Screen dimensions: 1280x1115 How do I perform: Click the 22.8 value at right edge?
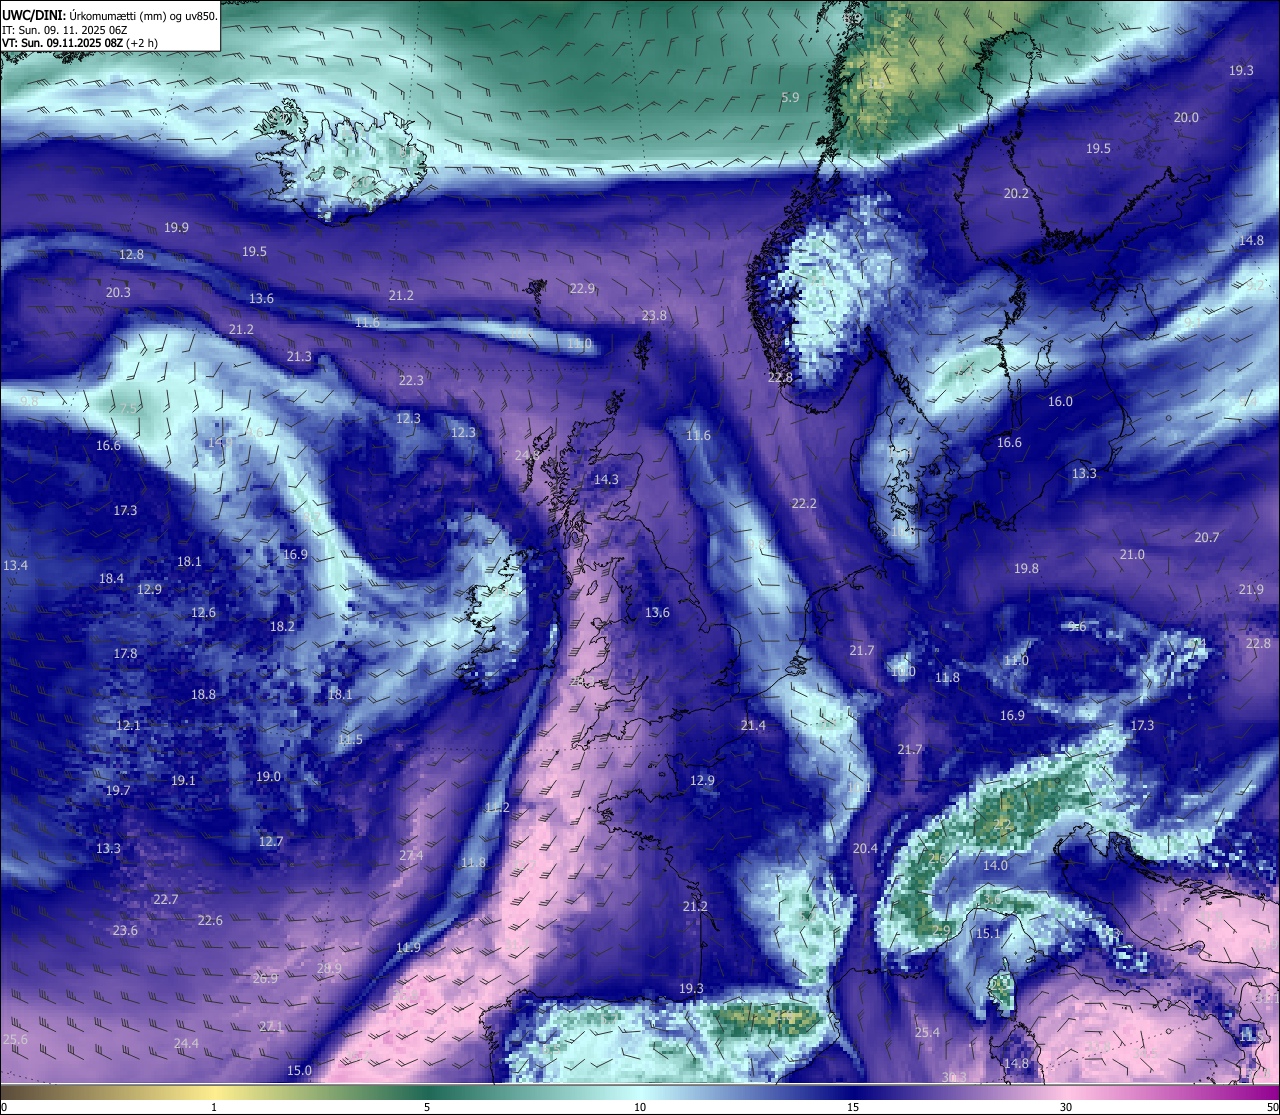[x=1258, y=643]
